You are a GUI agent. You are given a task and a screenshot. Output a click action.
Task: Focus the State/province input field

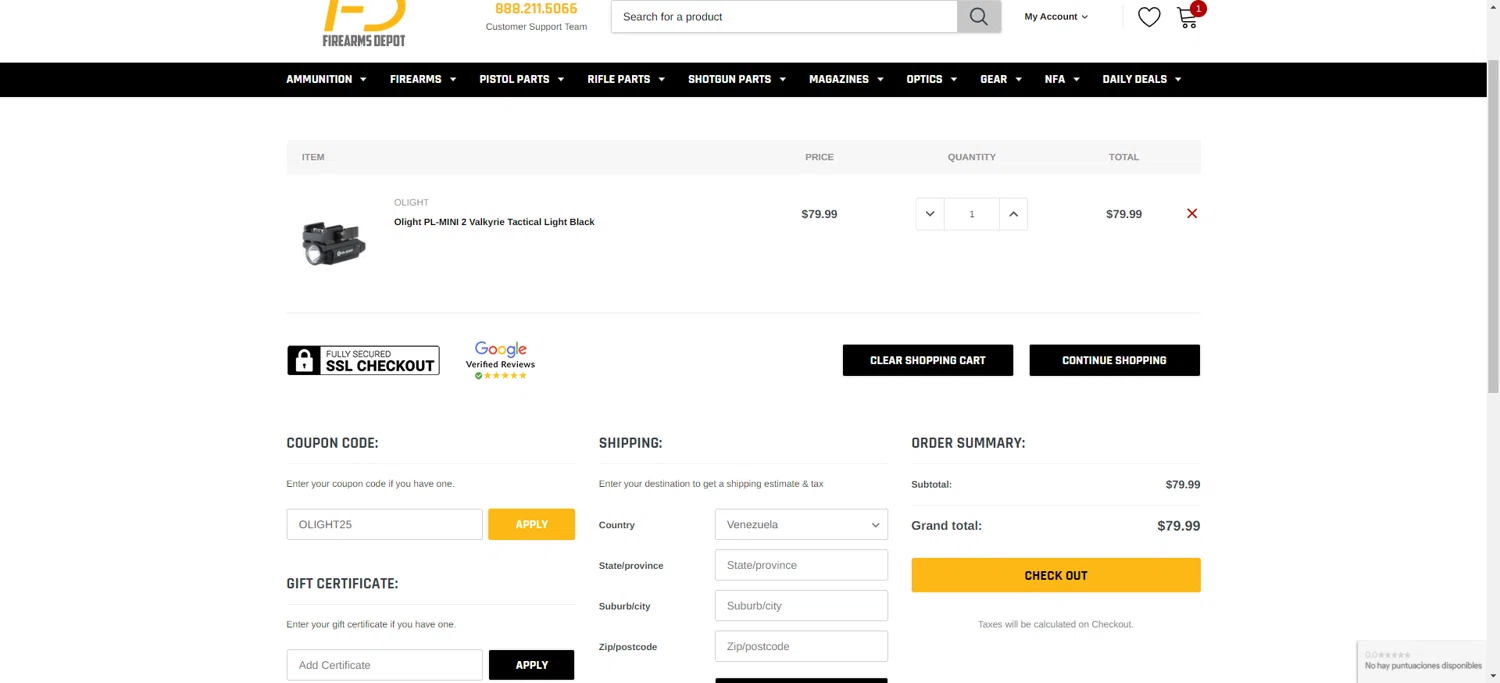(x=801, y=565)
